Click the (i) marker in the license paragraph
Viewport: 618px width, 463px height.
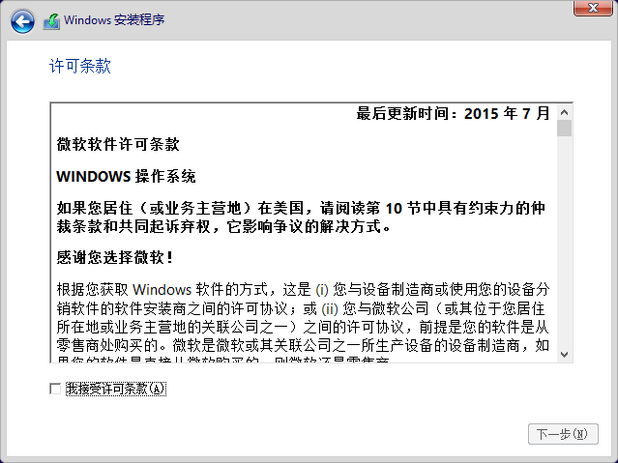322,290
